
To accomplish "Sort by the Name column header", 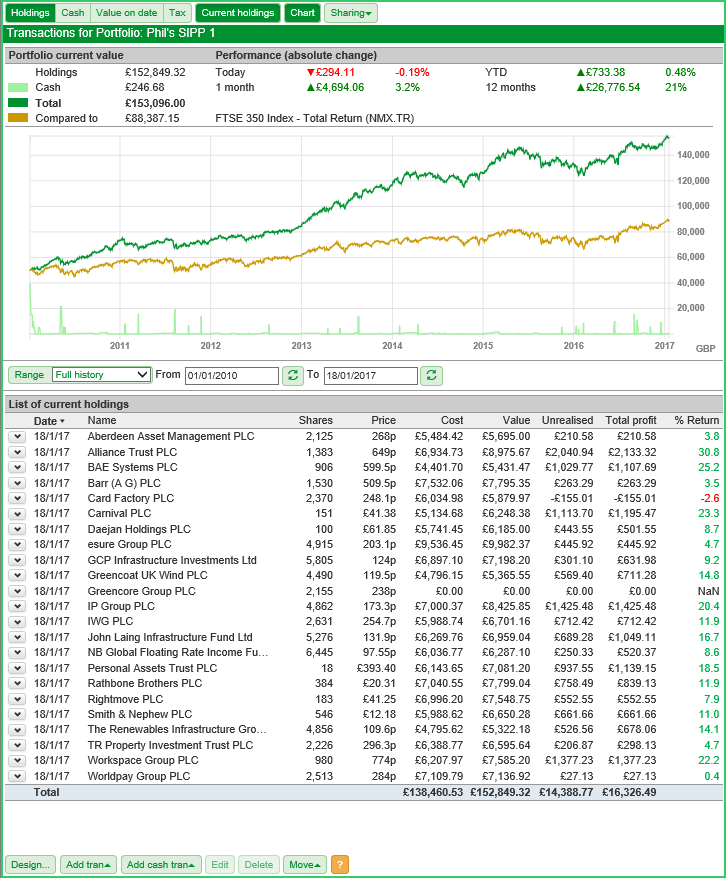I will 102,421.
